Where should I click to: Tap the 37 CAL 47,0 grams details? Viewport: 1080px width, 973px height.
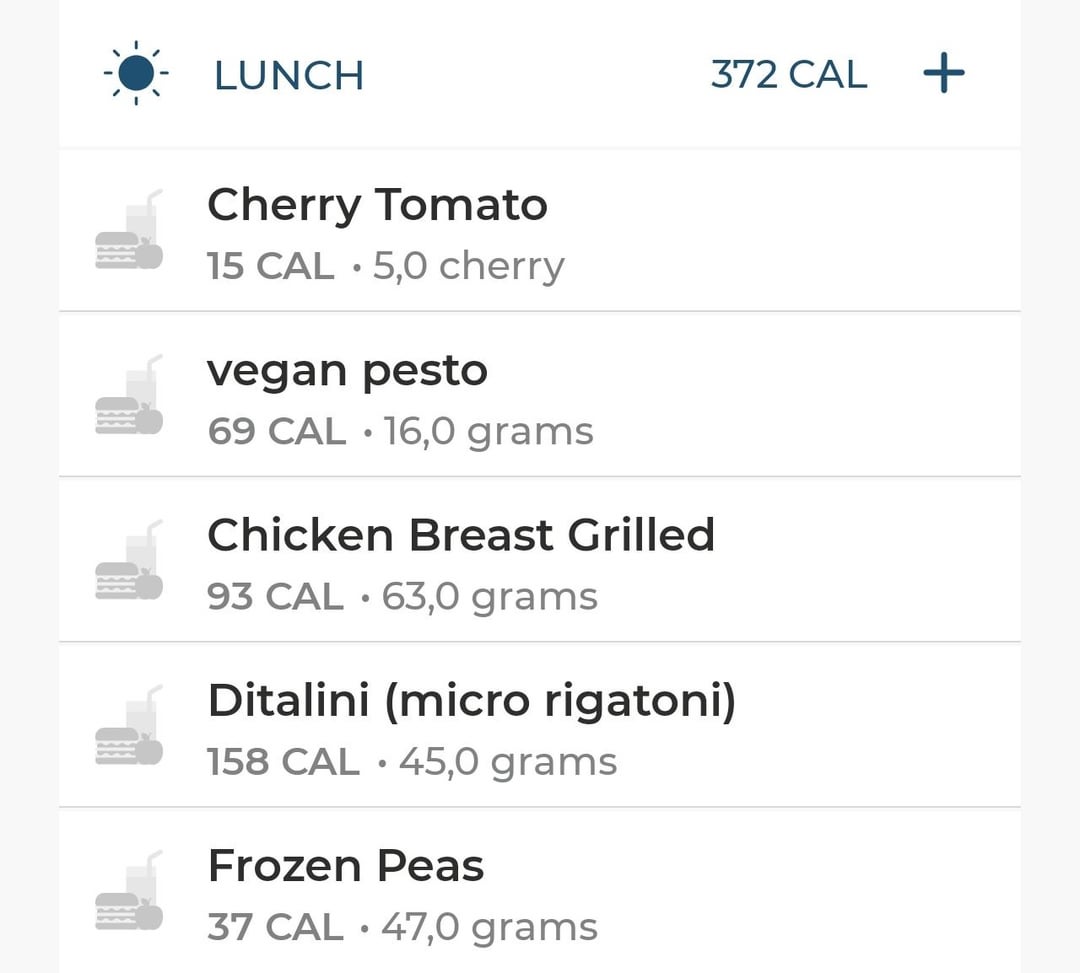402,927
